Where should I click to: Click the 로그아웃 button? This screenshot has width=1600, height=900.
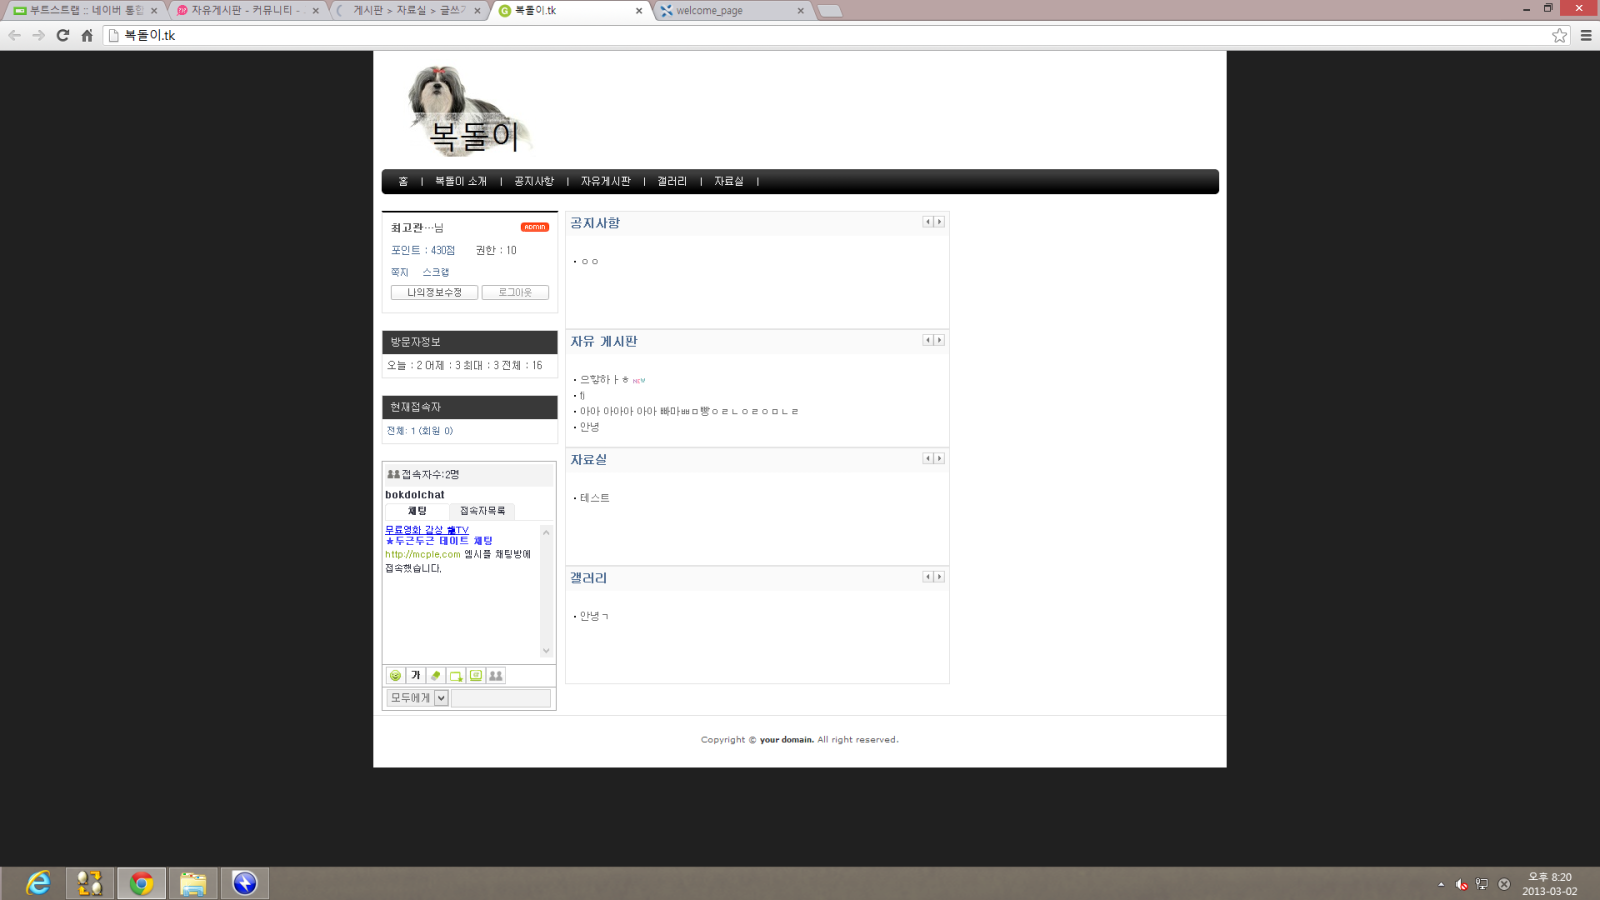click(515, 293)
